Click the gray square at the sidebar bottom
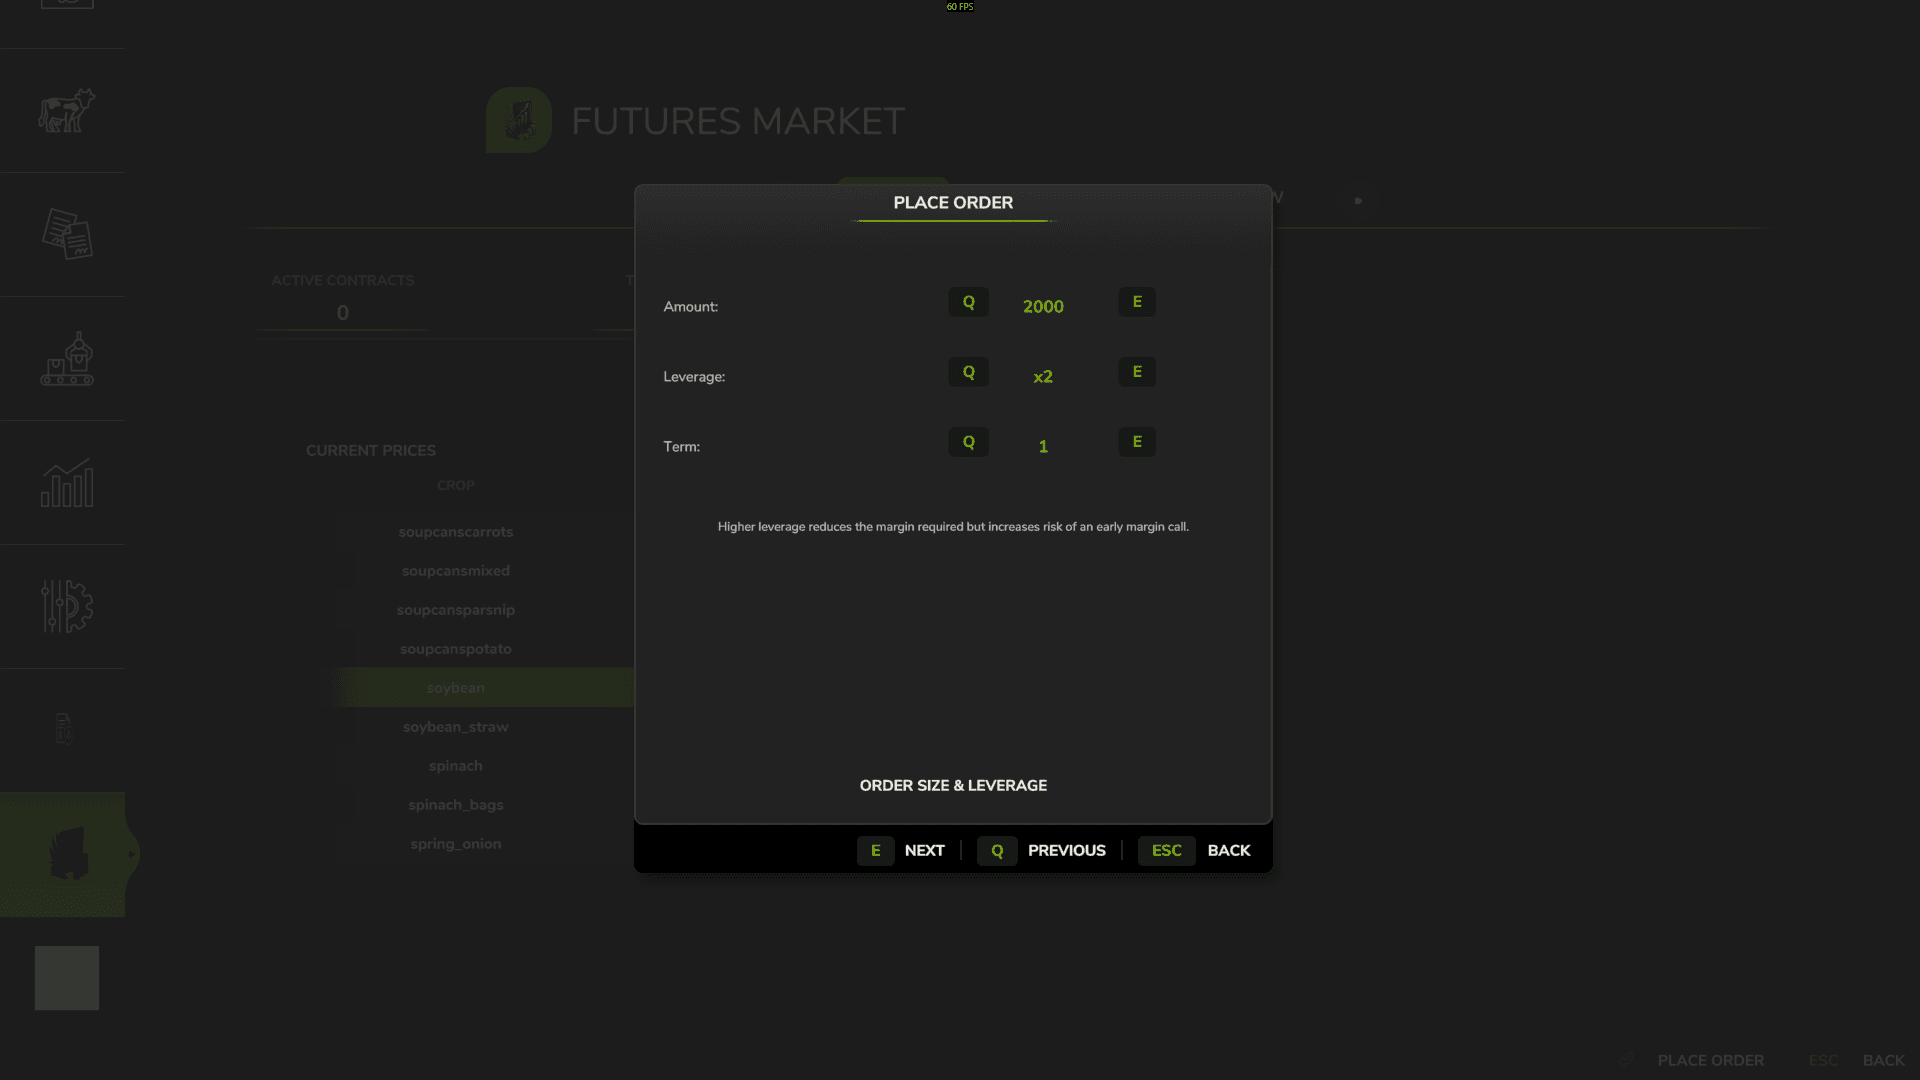The height and width of the screenshot is (1080, 1920). coord(67,977)
